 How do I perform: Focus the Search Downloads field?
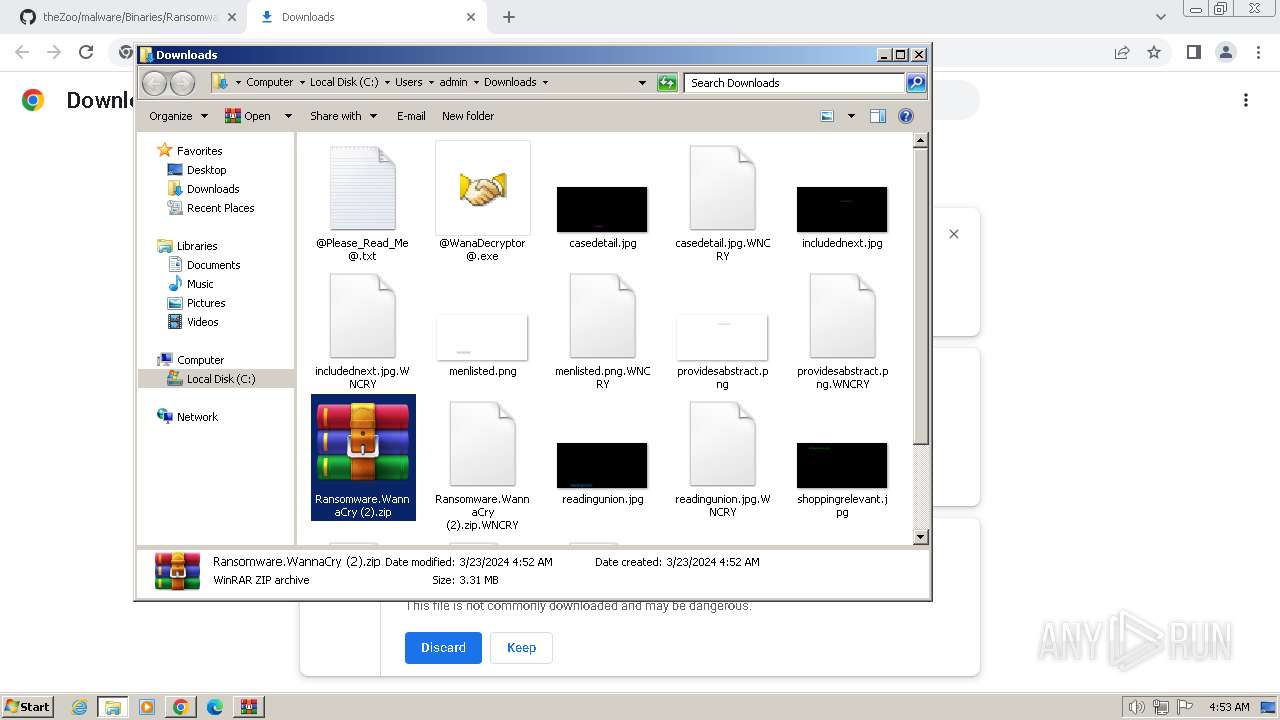pyautogui.click(x=794, y=83)
